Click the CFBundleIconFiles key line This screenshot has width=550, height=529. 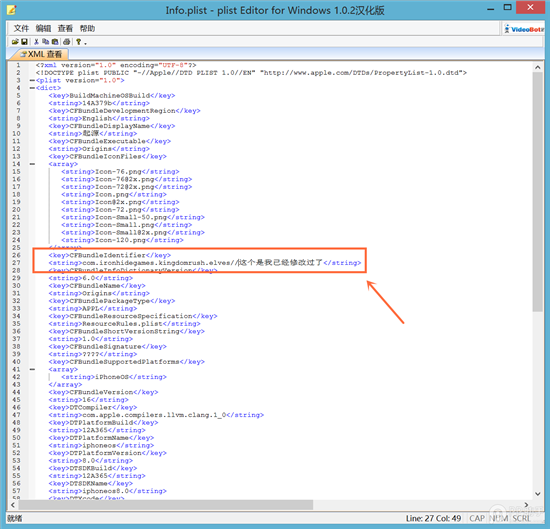pyautogui.click(x=108, y=156)
